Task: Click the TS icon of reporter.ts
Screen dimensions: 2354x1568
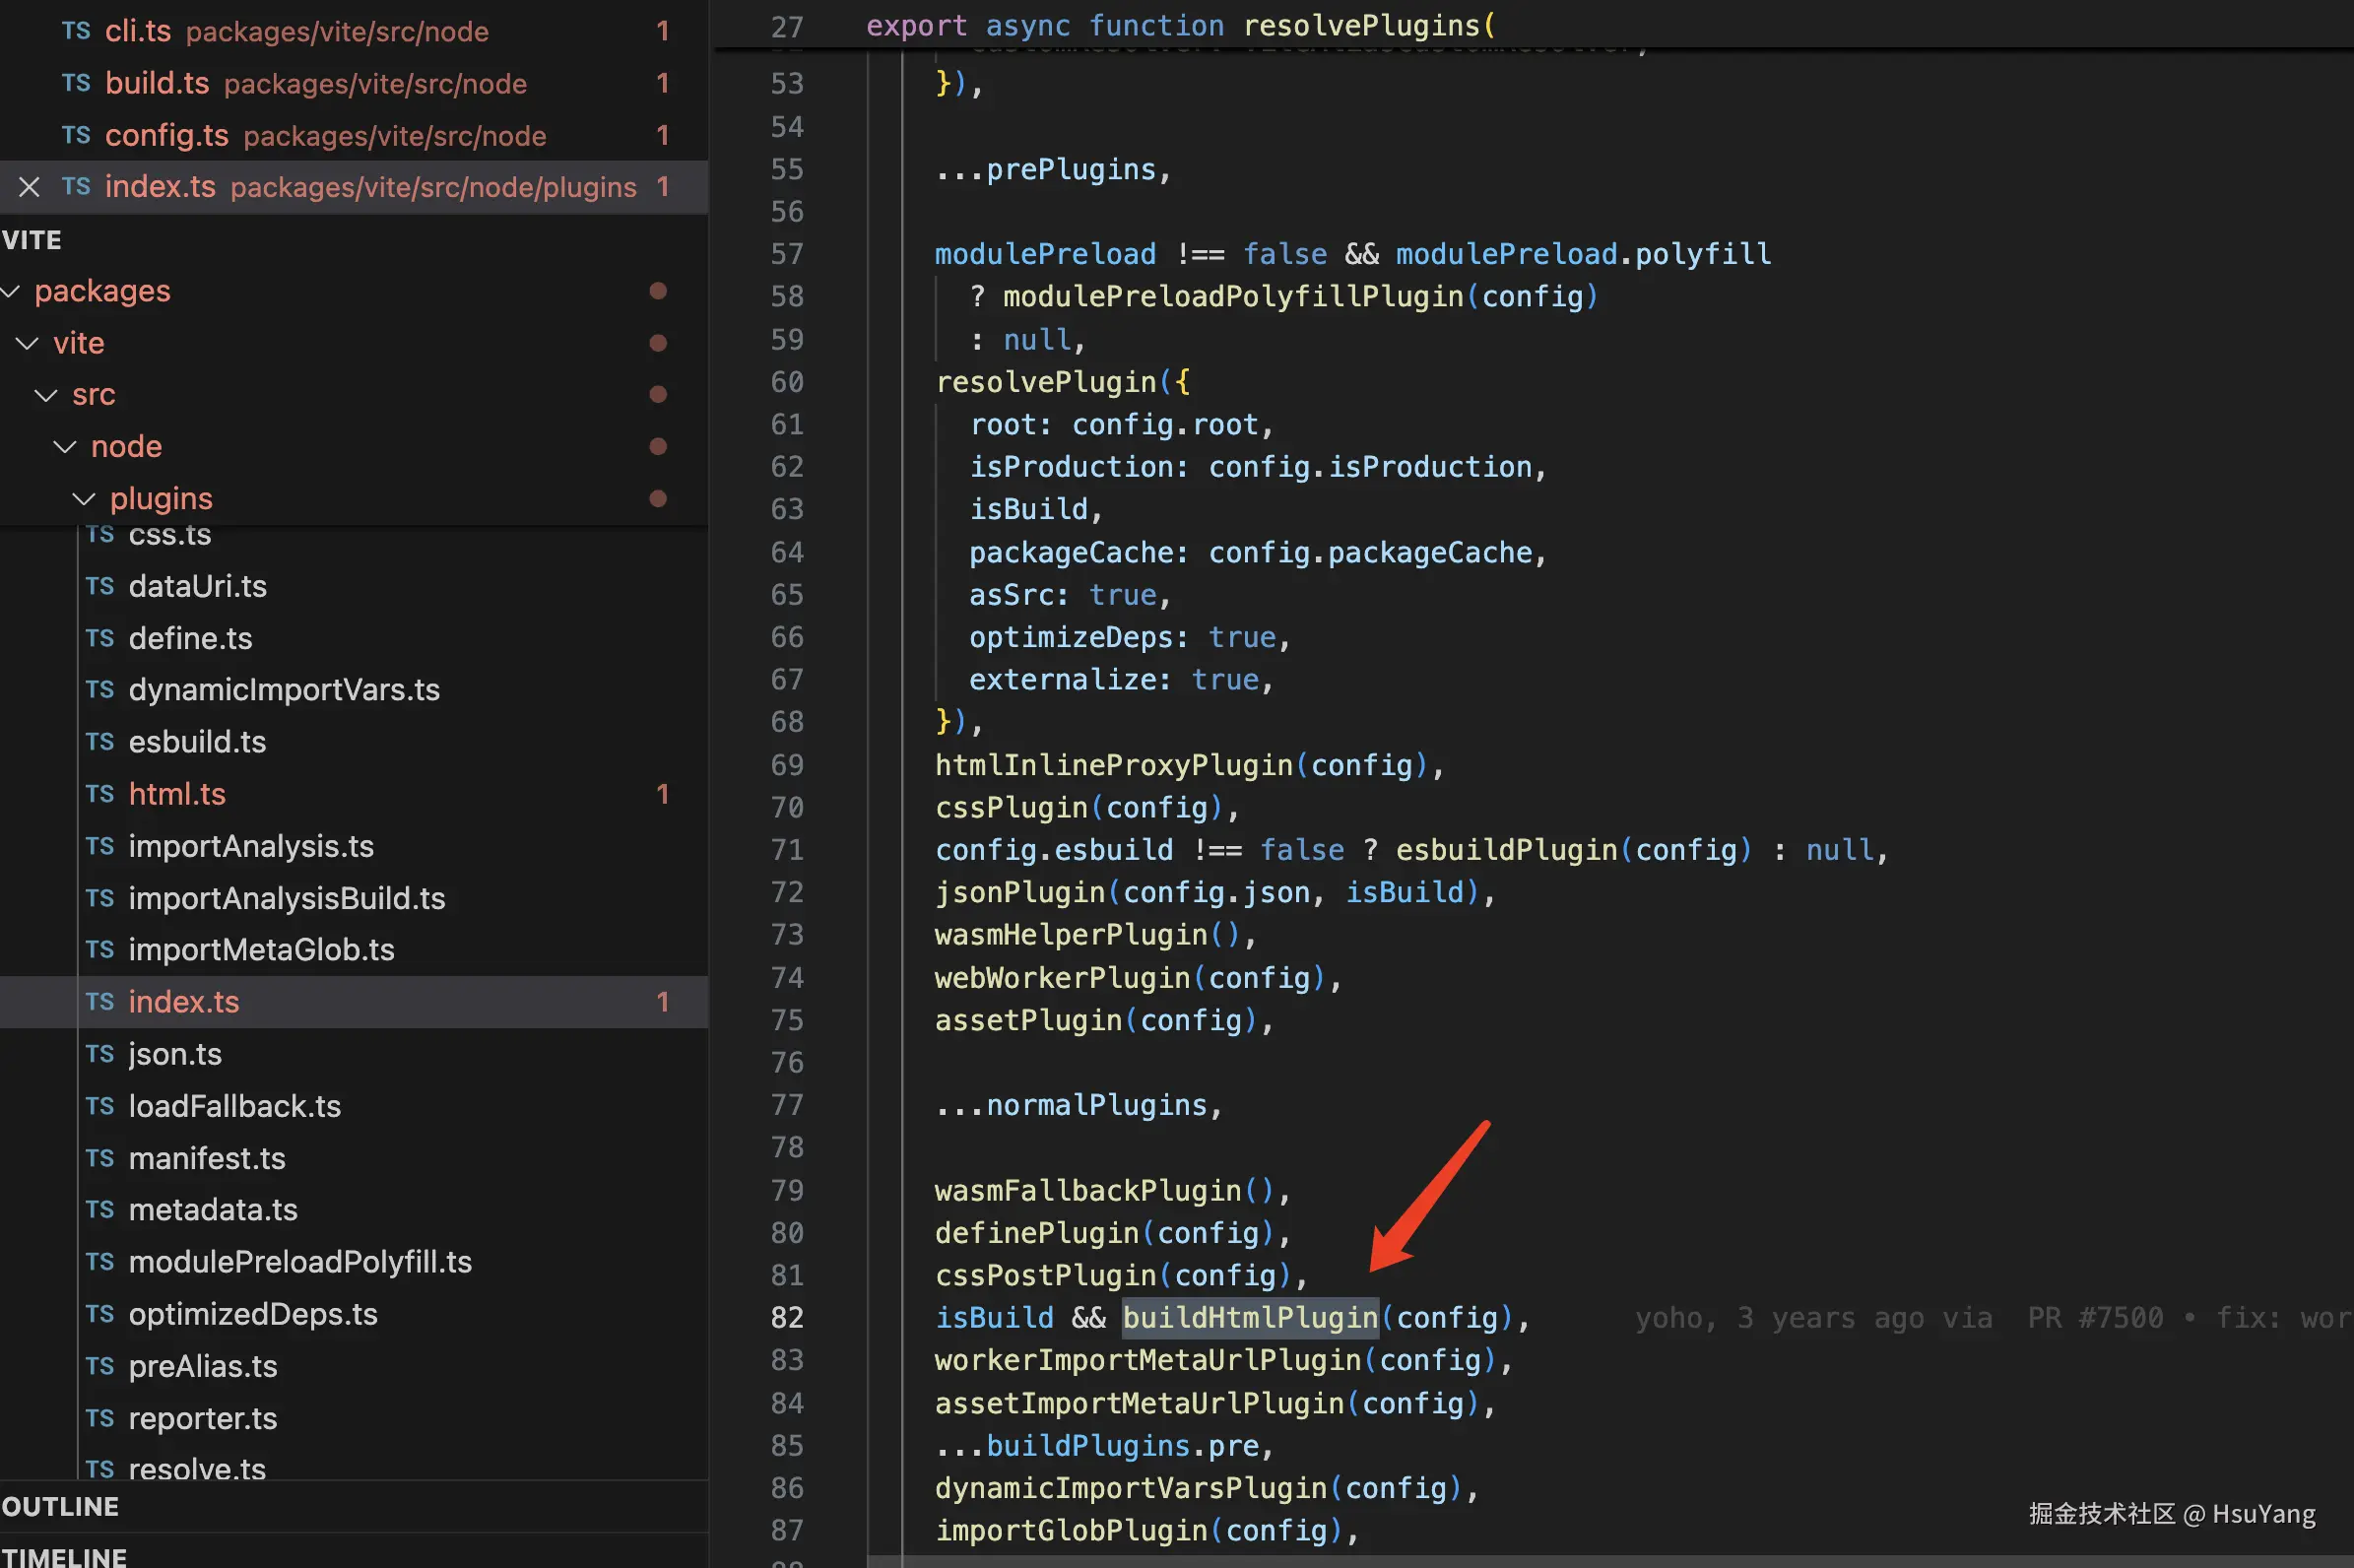Action: coord(100,1418)
